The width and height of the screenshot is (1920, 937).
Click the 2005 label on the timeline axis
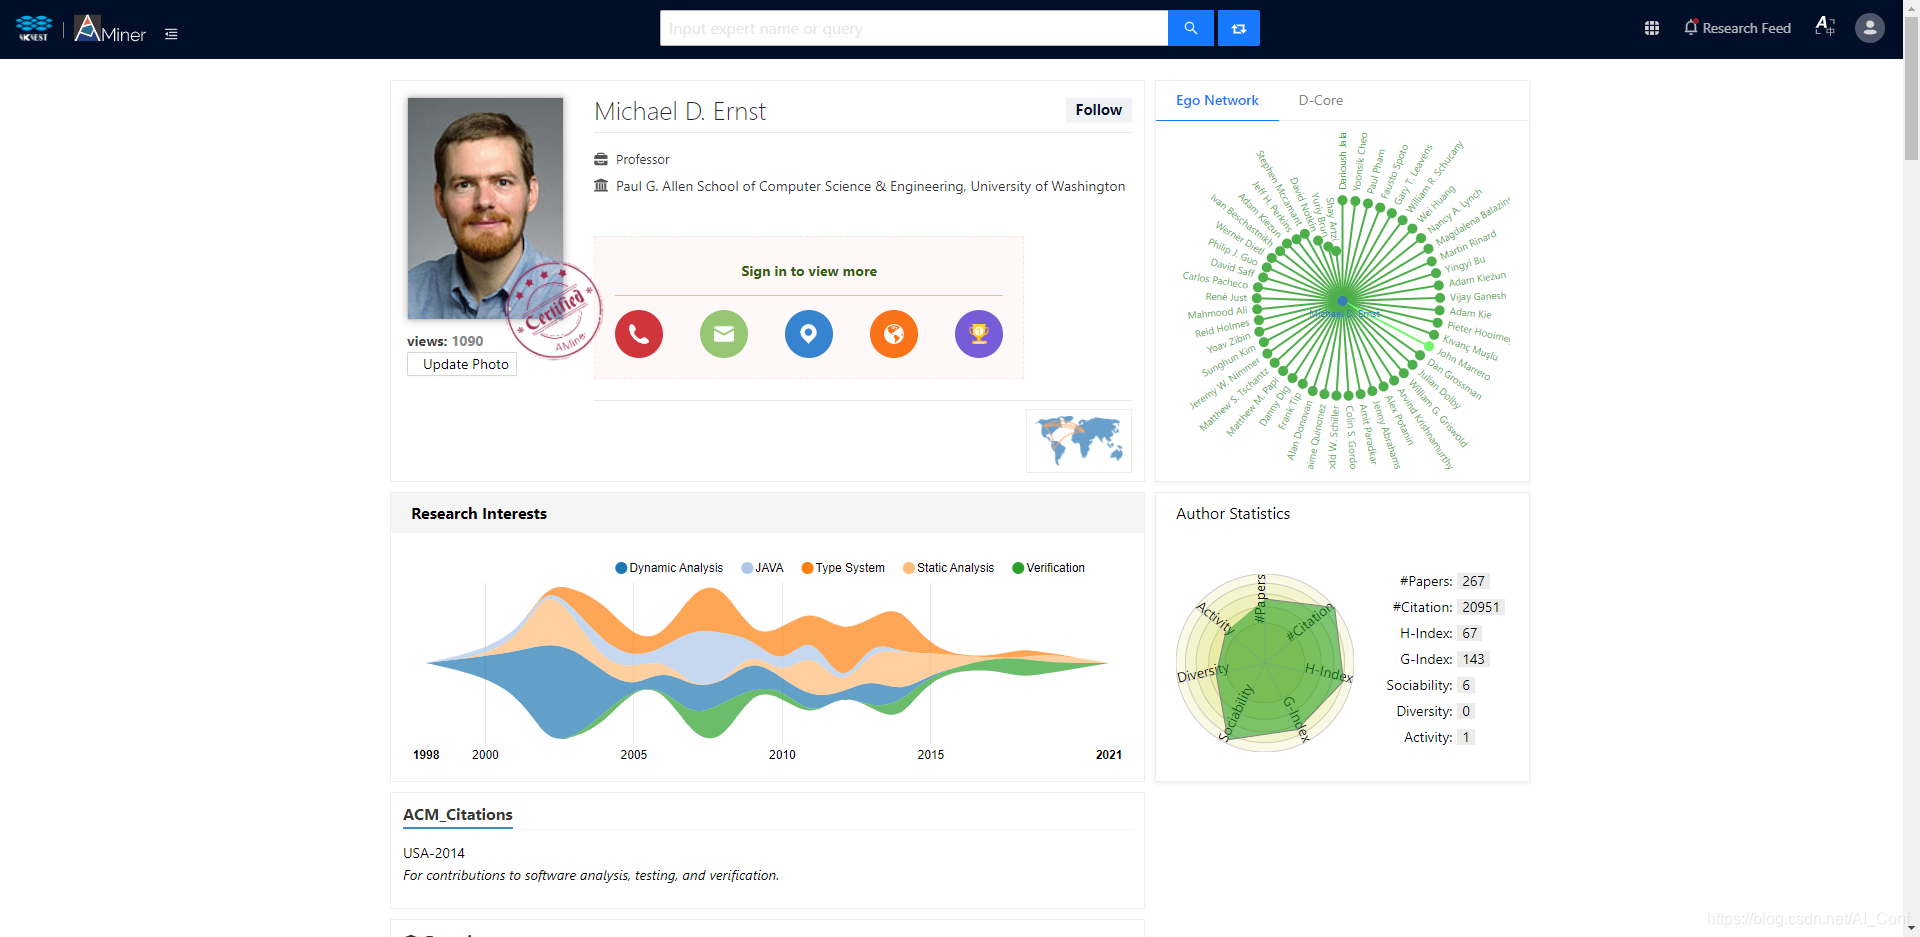click(634, 755)
